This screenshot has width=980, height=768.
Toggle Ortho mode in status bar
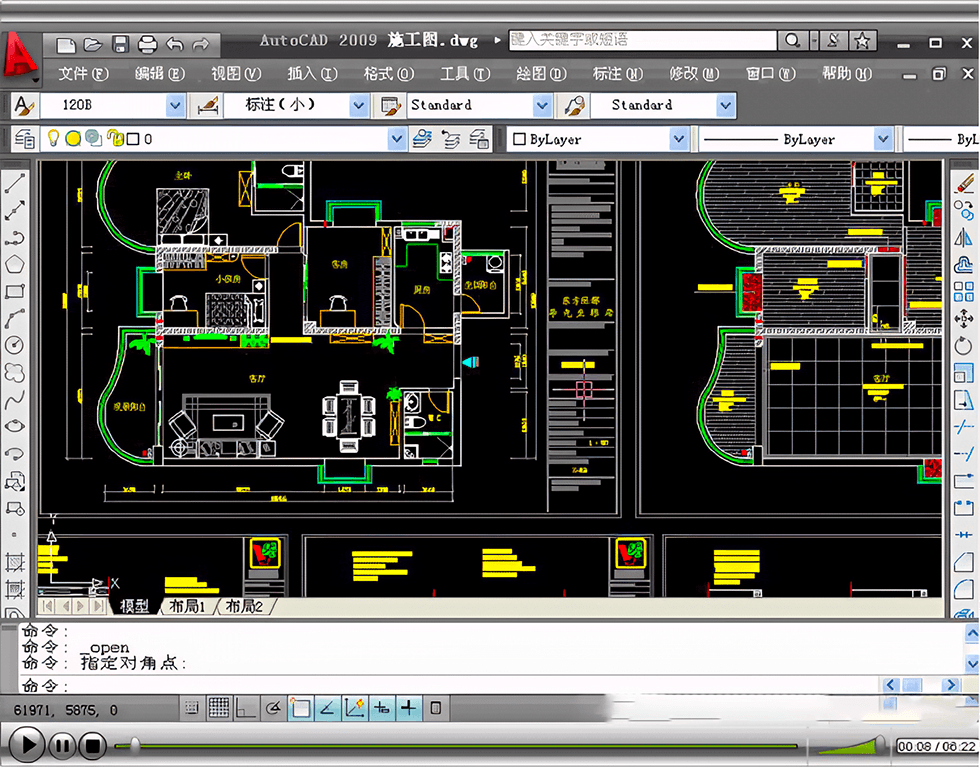(245, 708)
